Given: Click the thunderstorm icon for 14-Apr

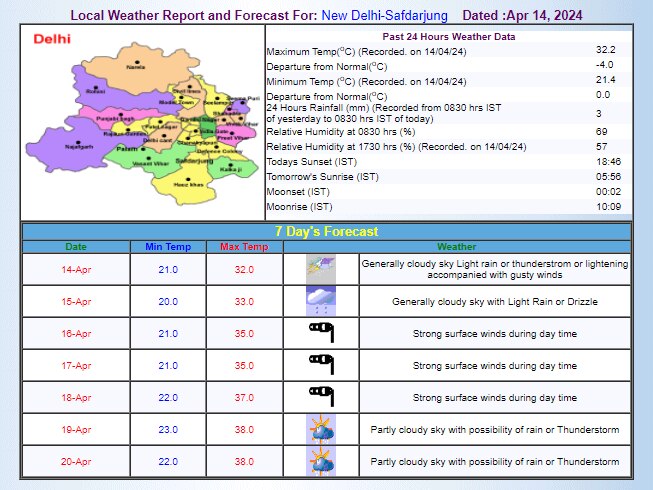Looking at the screenshot, I should click(x=321, y=269).
